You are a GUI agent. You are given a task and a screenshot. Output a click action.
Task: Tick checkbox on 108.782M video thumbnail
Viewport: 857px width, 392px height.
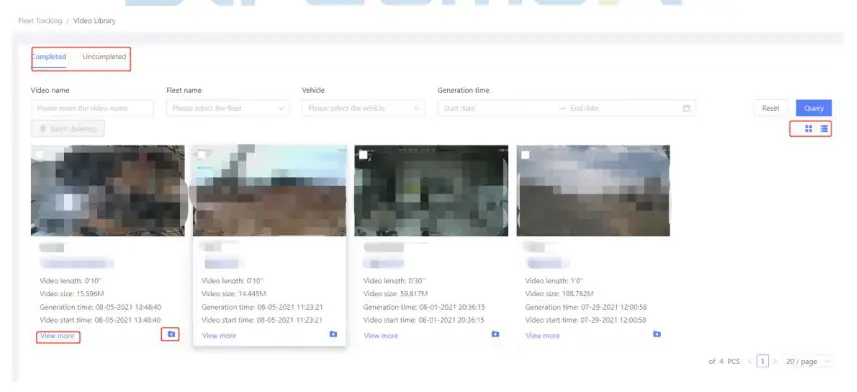click(x=525, y=155)
